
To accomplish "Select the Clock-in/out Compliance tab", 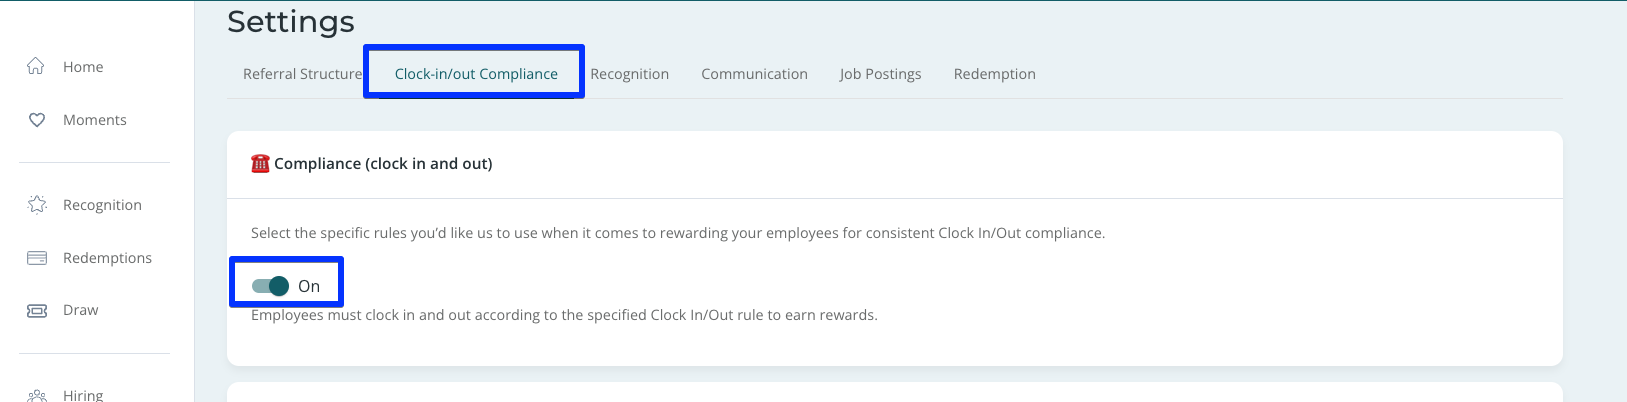I will [476, 74].
